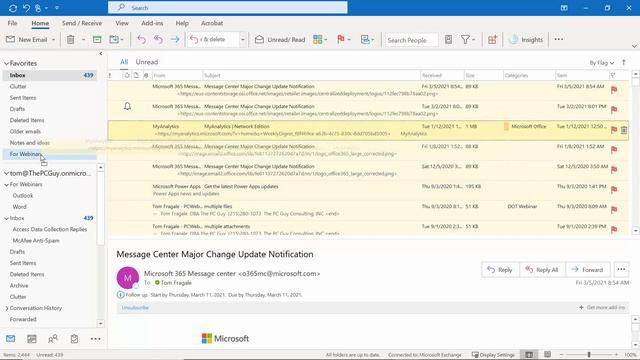This screenshot has height=360, width=640.
Task: Click the Filter Email funnel icon
Action: (x=465, y=40)
